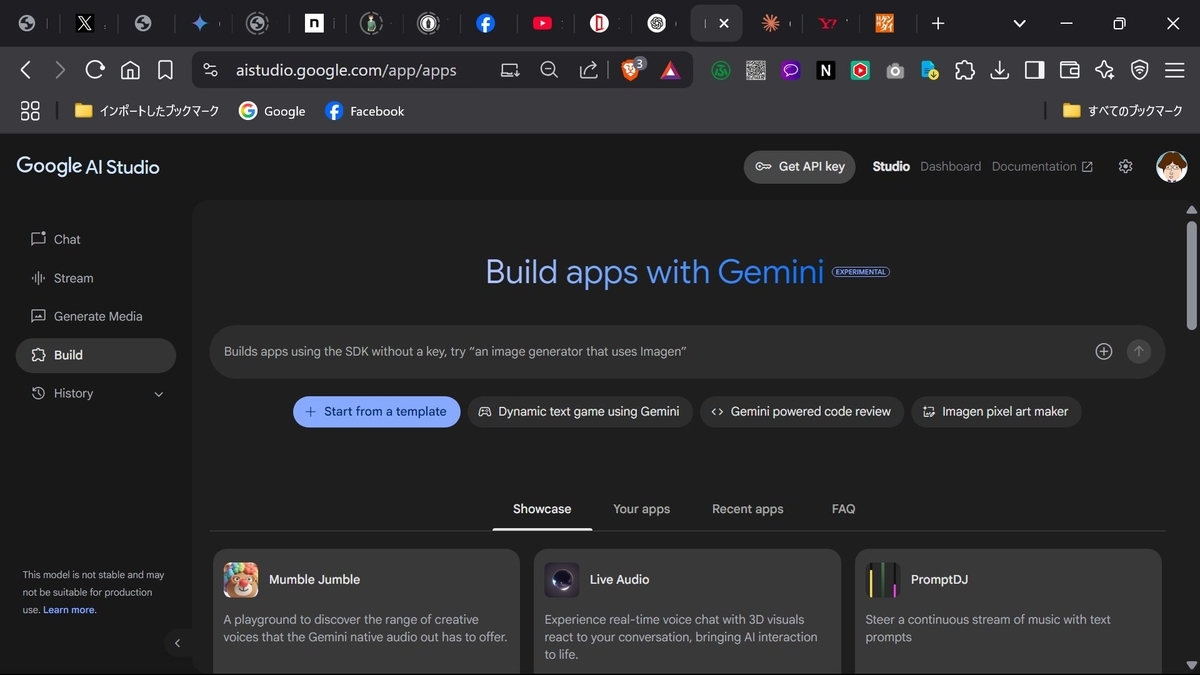Choose Dynamic text game using Gemini
This screenshot has width=1200, height=675.
580,412
